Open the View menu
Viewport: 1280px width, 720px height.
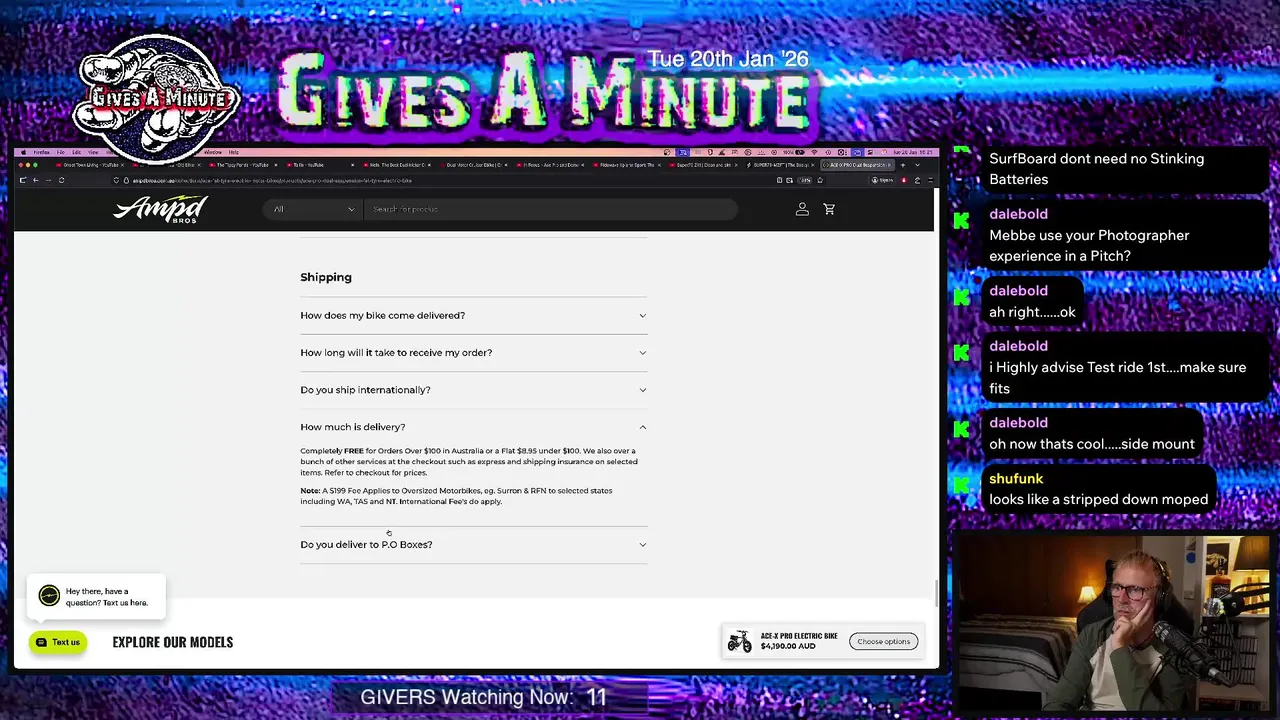[93, 152]
